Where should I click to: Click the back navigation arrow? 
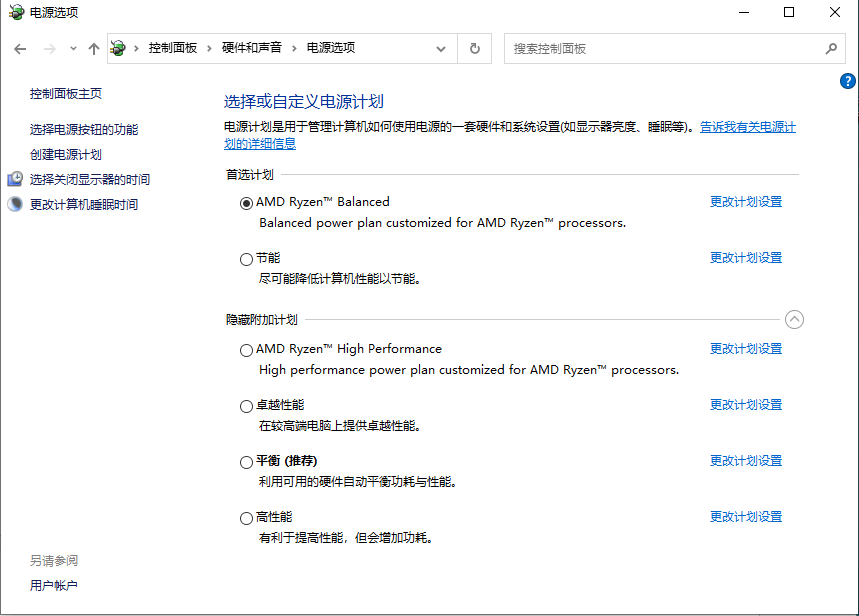(20, 47)
